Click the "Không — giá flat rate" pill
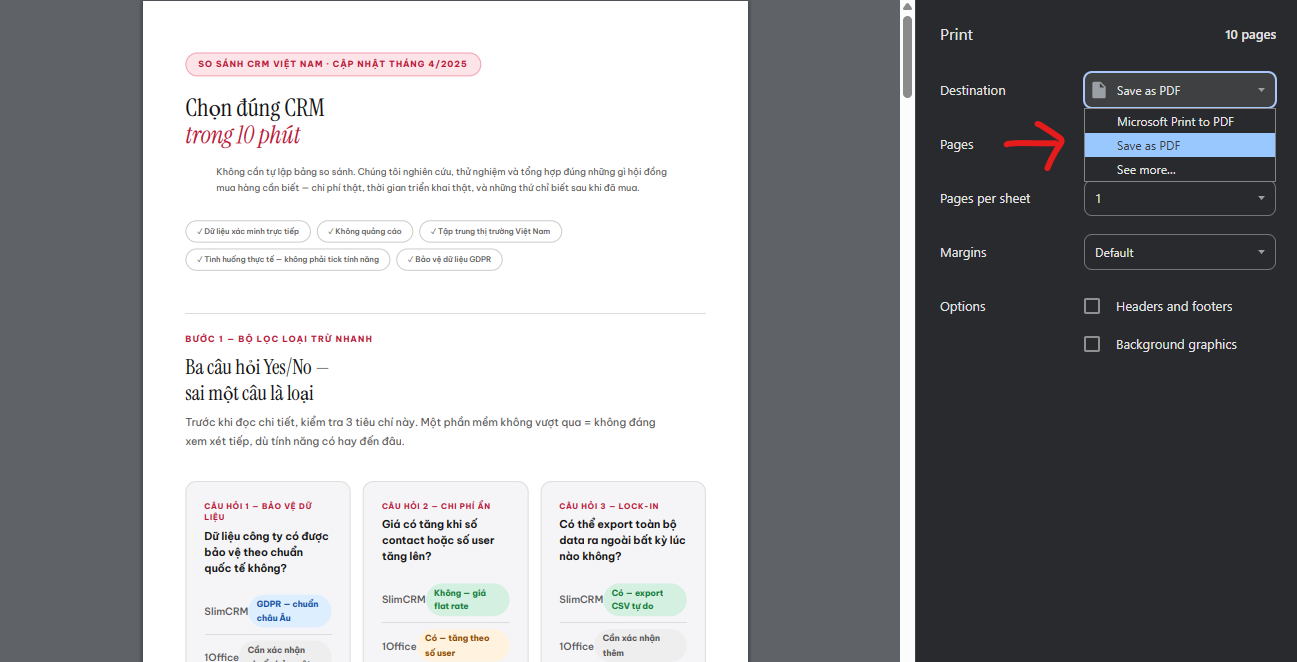Image resolution: width=1297 pixels, height=662 pixels. 468,599
